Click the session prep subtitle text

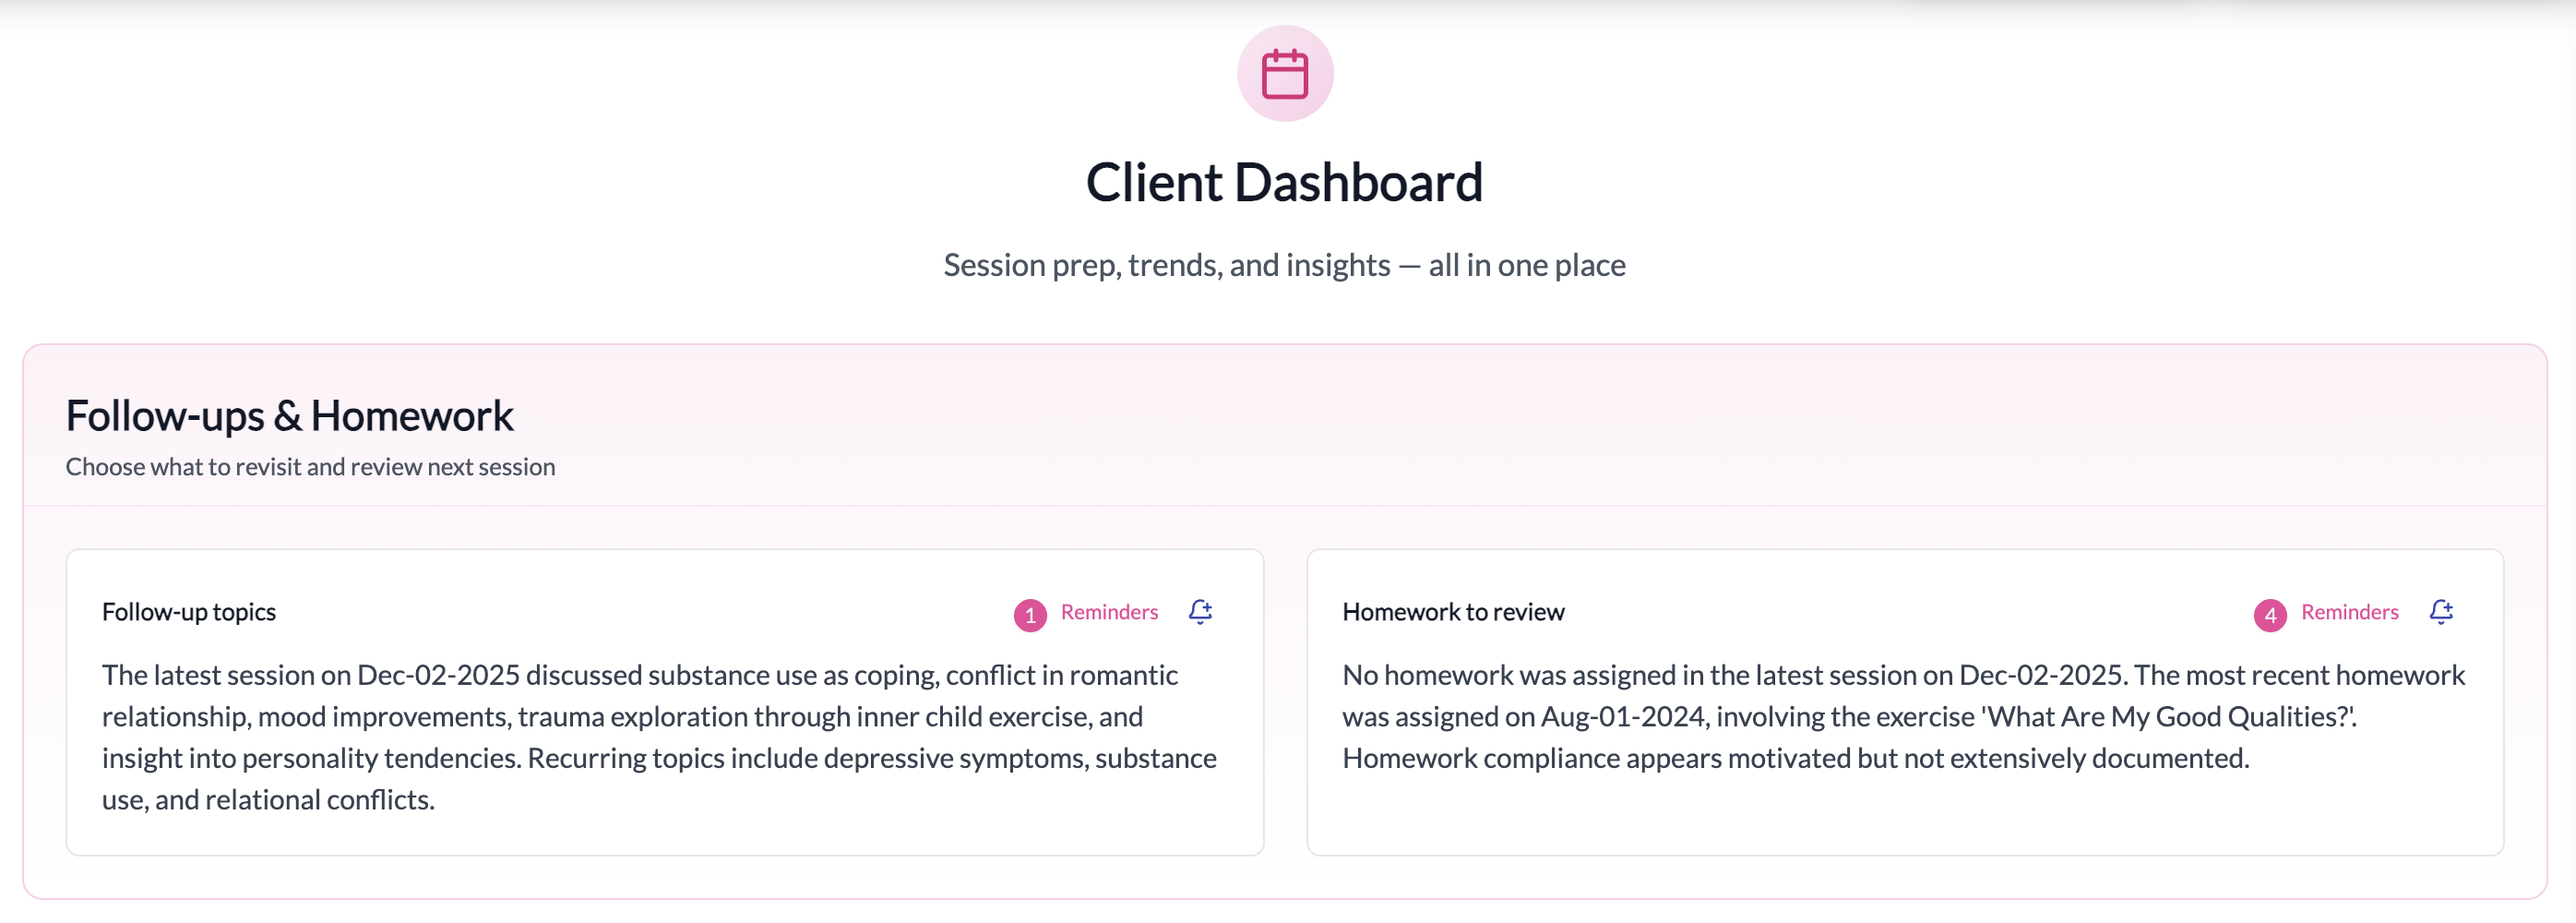1286,264
